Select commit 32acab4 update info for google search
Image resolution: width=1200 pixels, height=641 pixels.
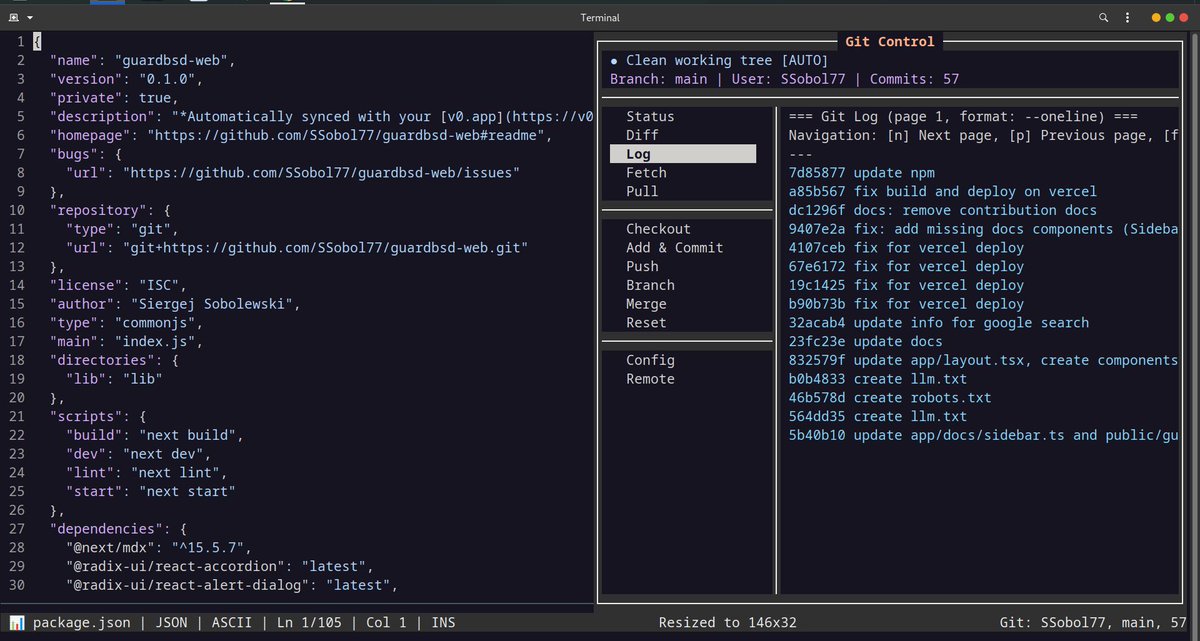tap(938, 323)
